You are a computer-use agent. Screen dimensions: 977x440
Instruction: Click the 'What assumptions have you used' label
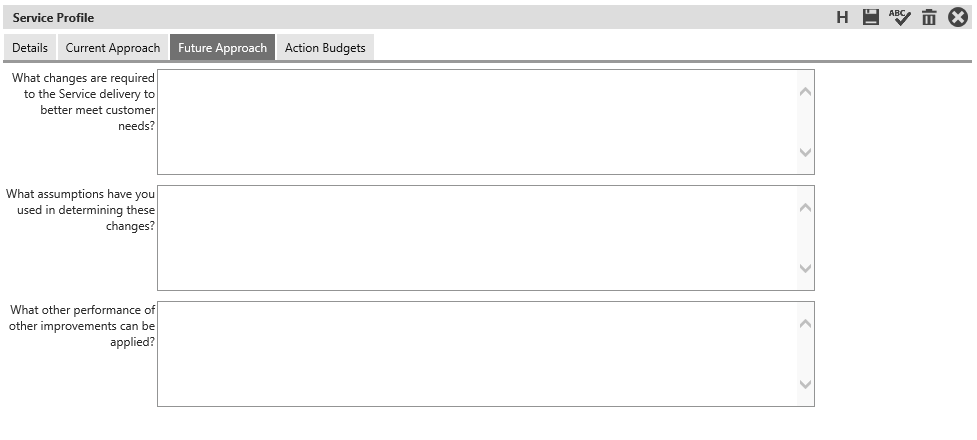pyautogui.click(x=80, y=209)
